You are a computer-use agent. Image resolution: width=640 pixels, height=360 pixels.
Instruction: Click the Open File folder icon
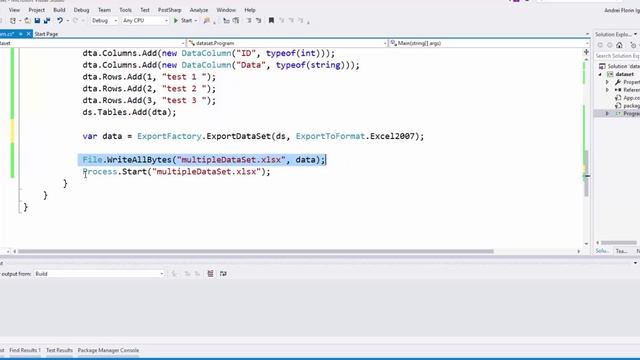click(x=27, y=20)
